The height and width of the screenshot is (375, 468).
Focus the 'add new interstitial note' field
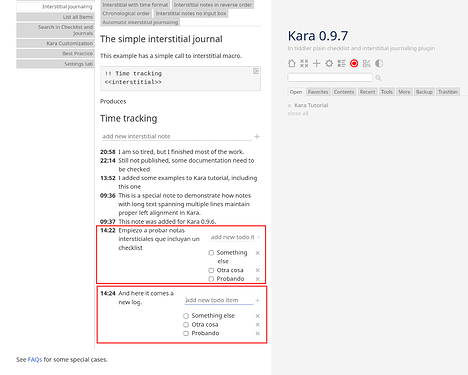pos(176,136)
